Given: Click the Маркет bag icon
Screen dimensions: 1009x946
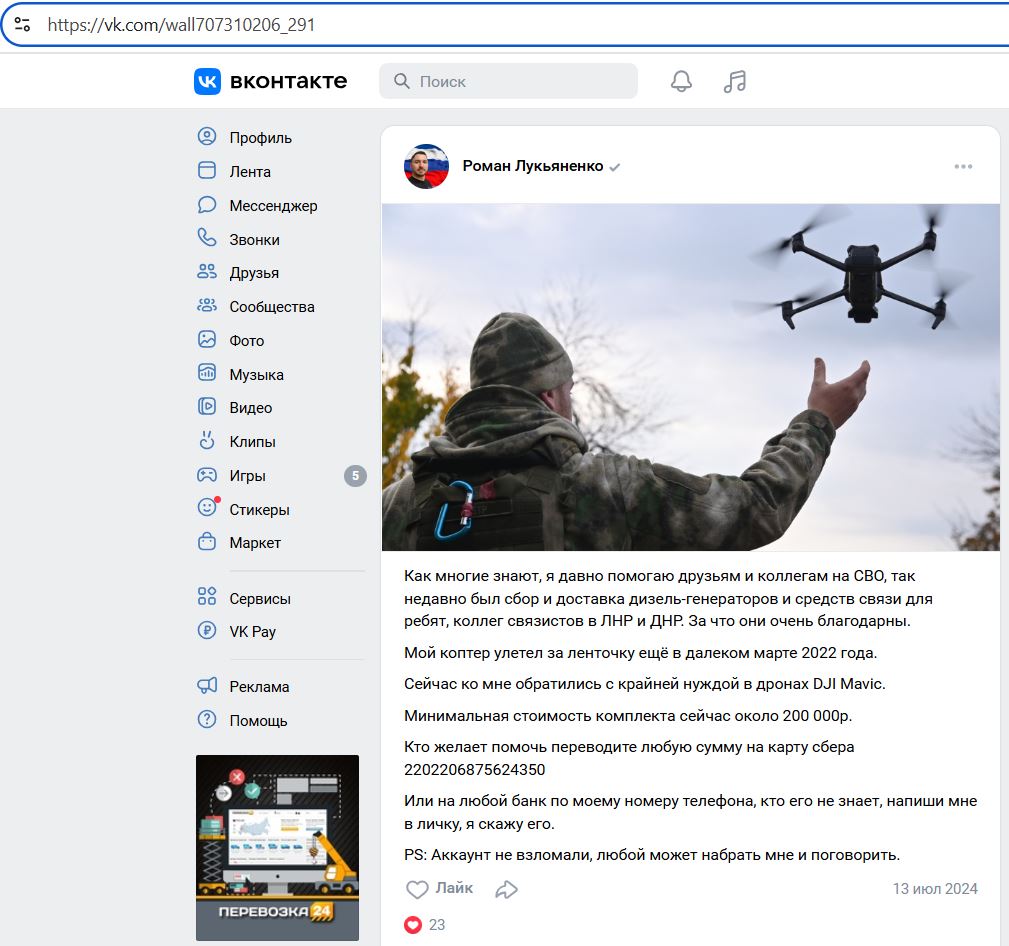Looking at the screenshot, I should pyautogui.click(x=207, y=541).
